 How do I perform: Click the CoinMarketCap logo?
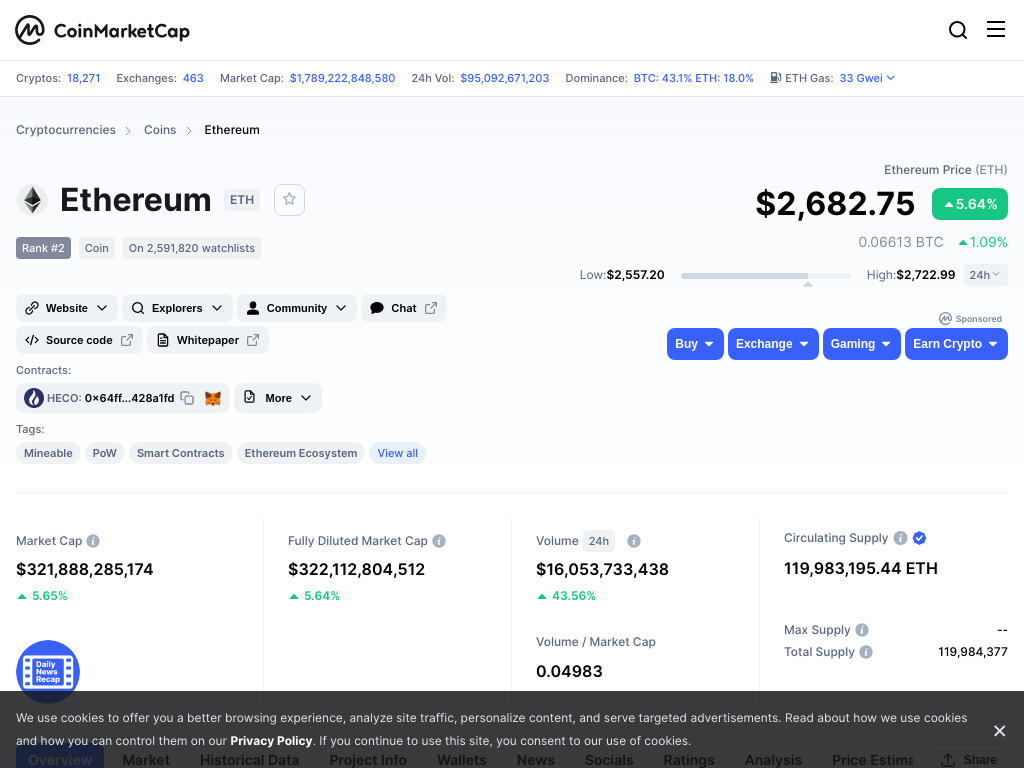(x=103, y=30)
